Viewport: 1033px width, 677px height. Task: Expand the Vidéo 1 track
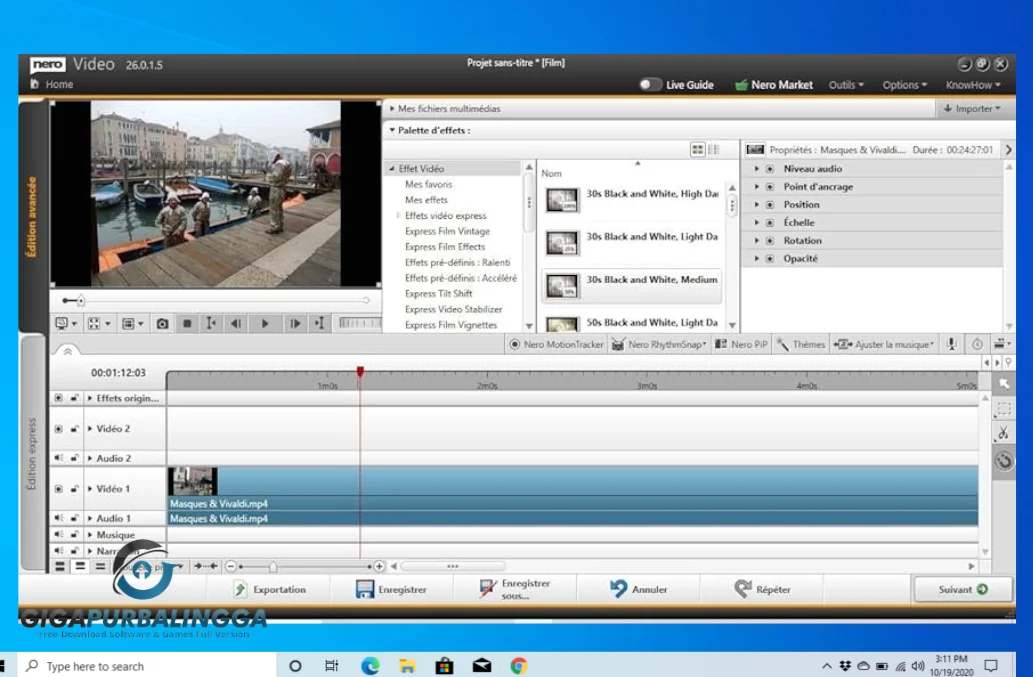tap(90, 489)
